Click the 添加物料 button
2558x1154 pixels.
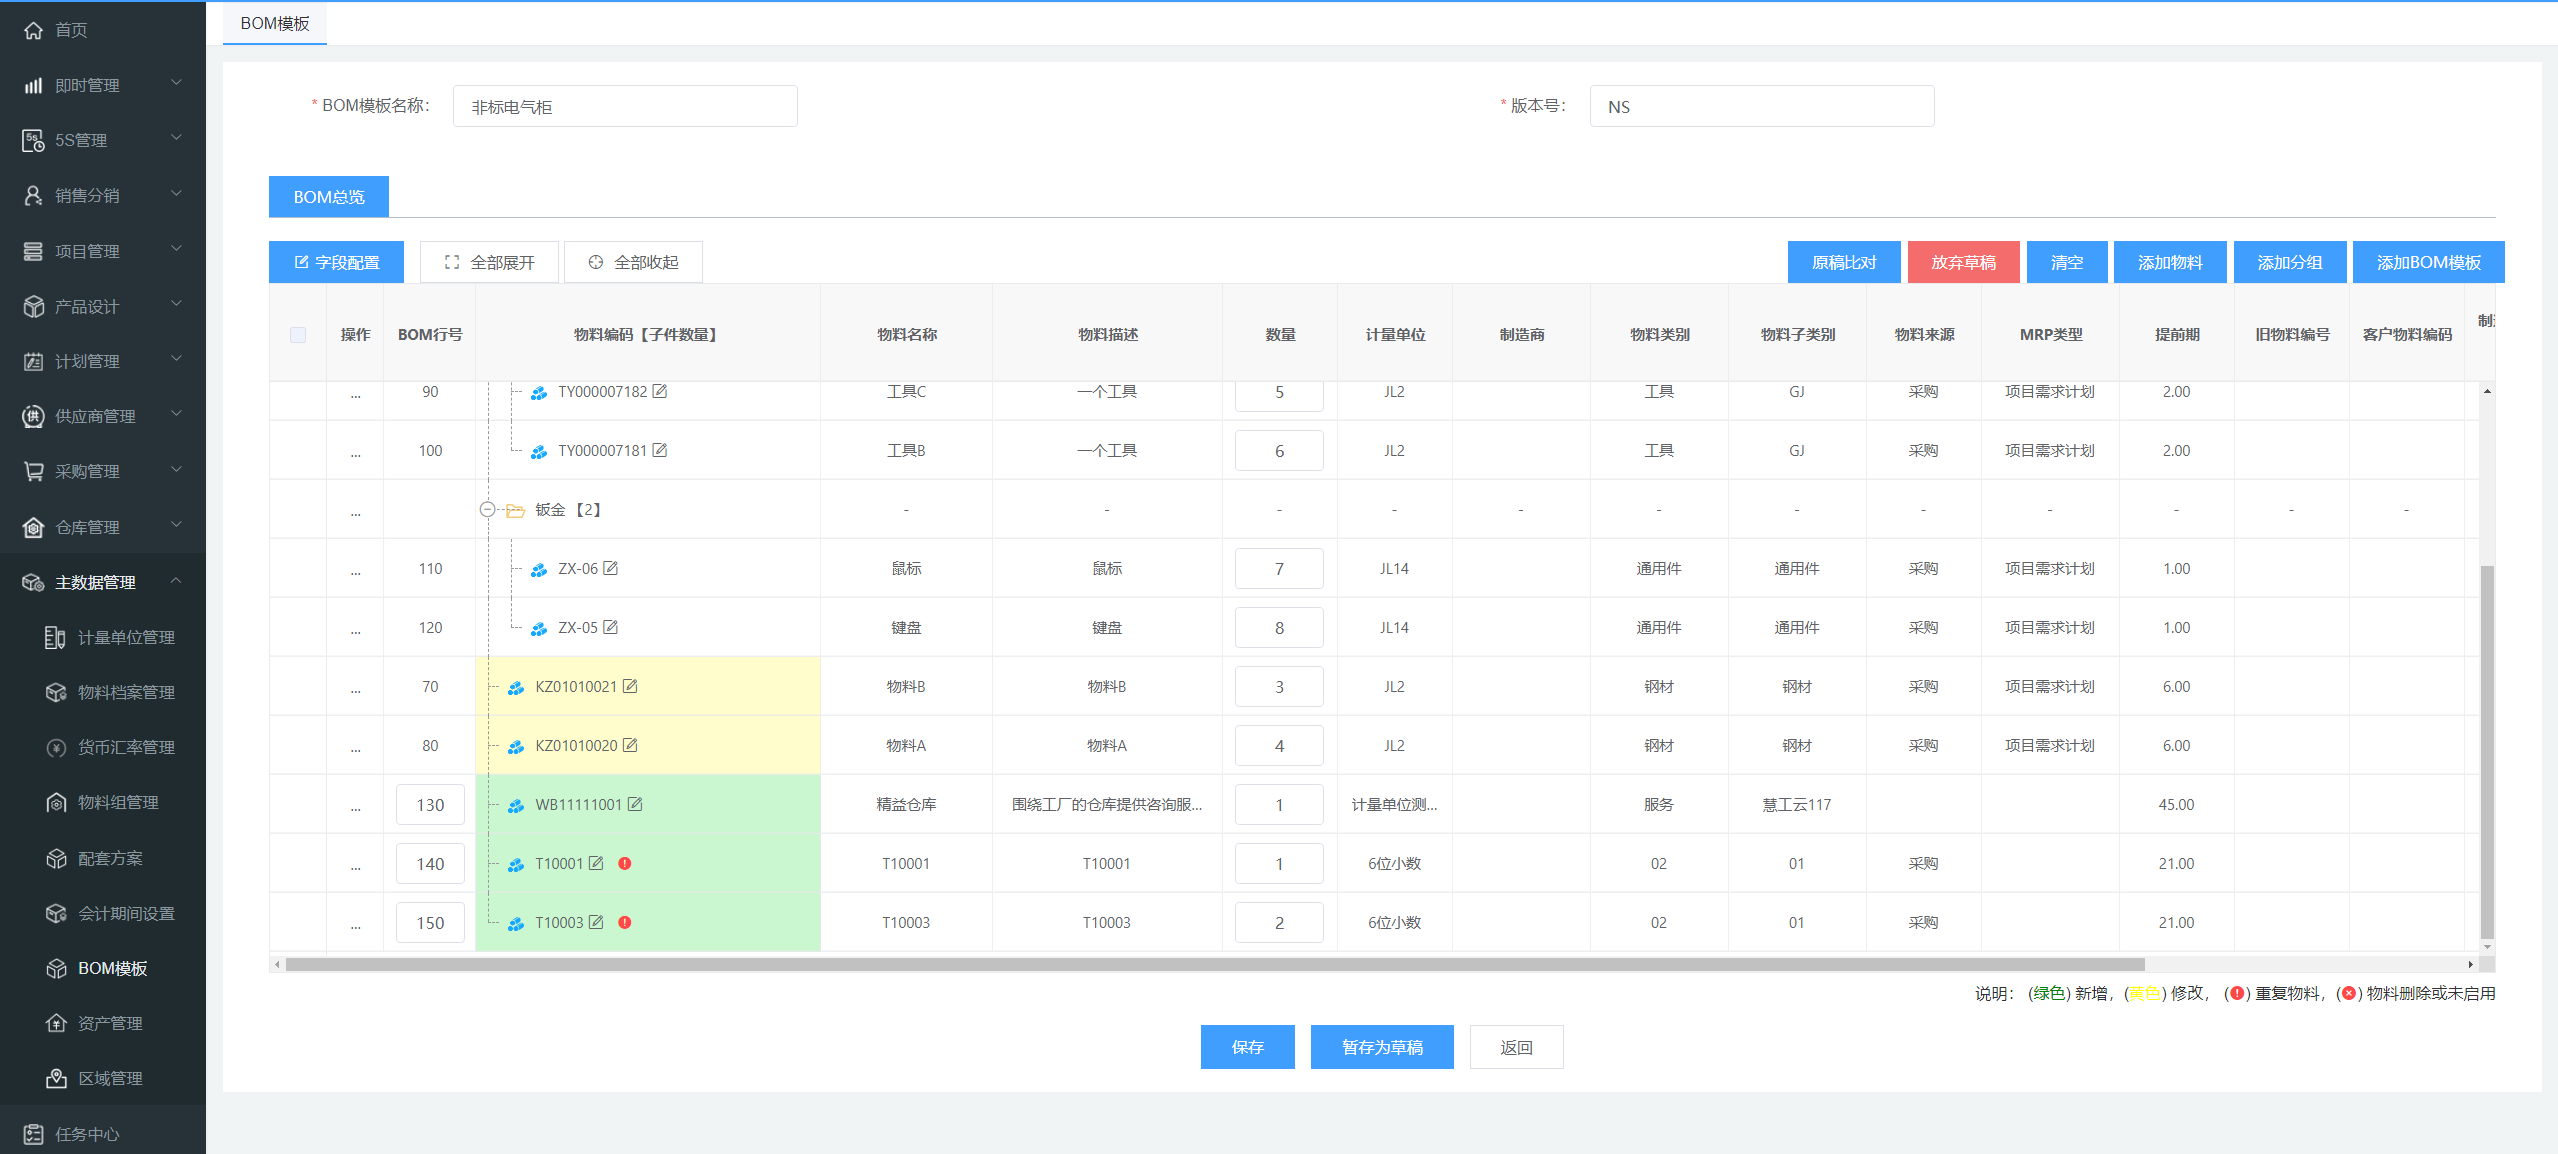pos(2169,262)
